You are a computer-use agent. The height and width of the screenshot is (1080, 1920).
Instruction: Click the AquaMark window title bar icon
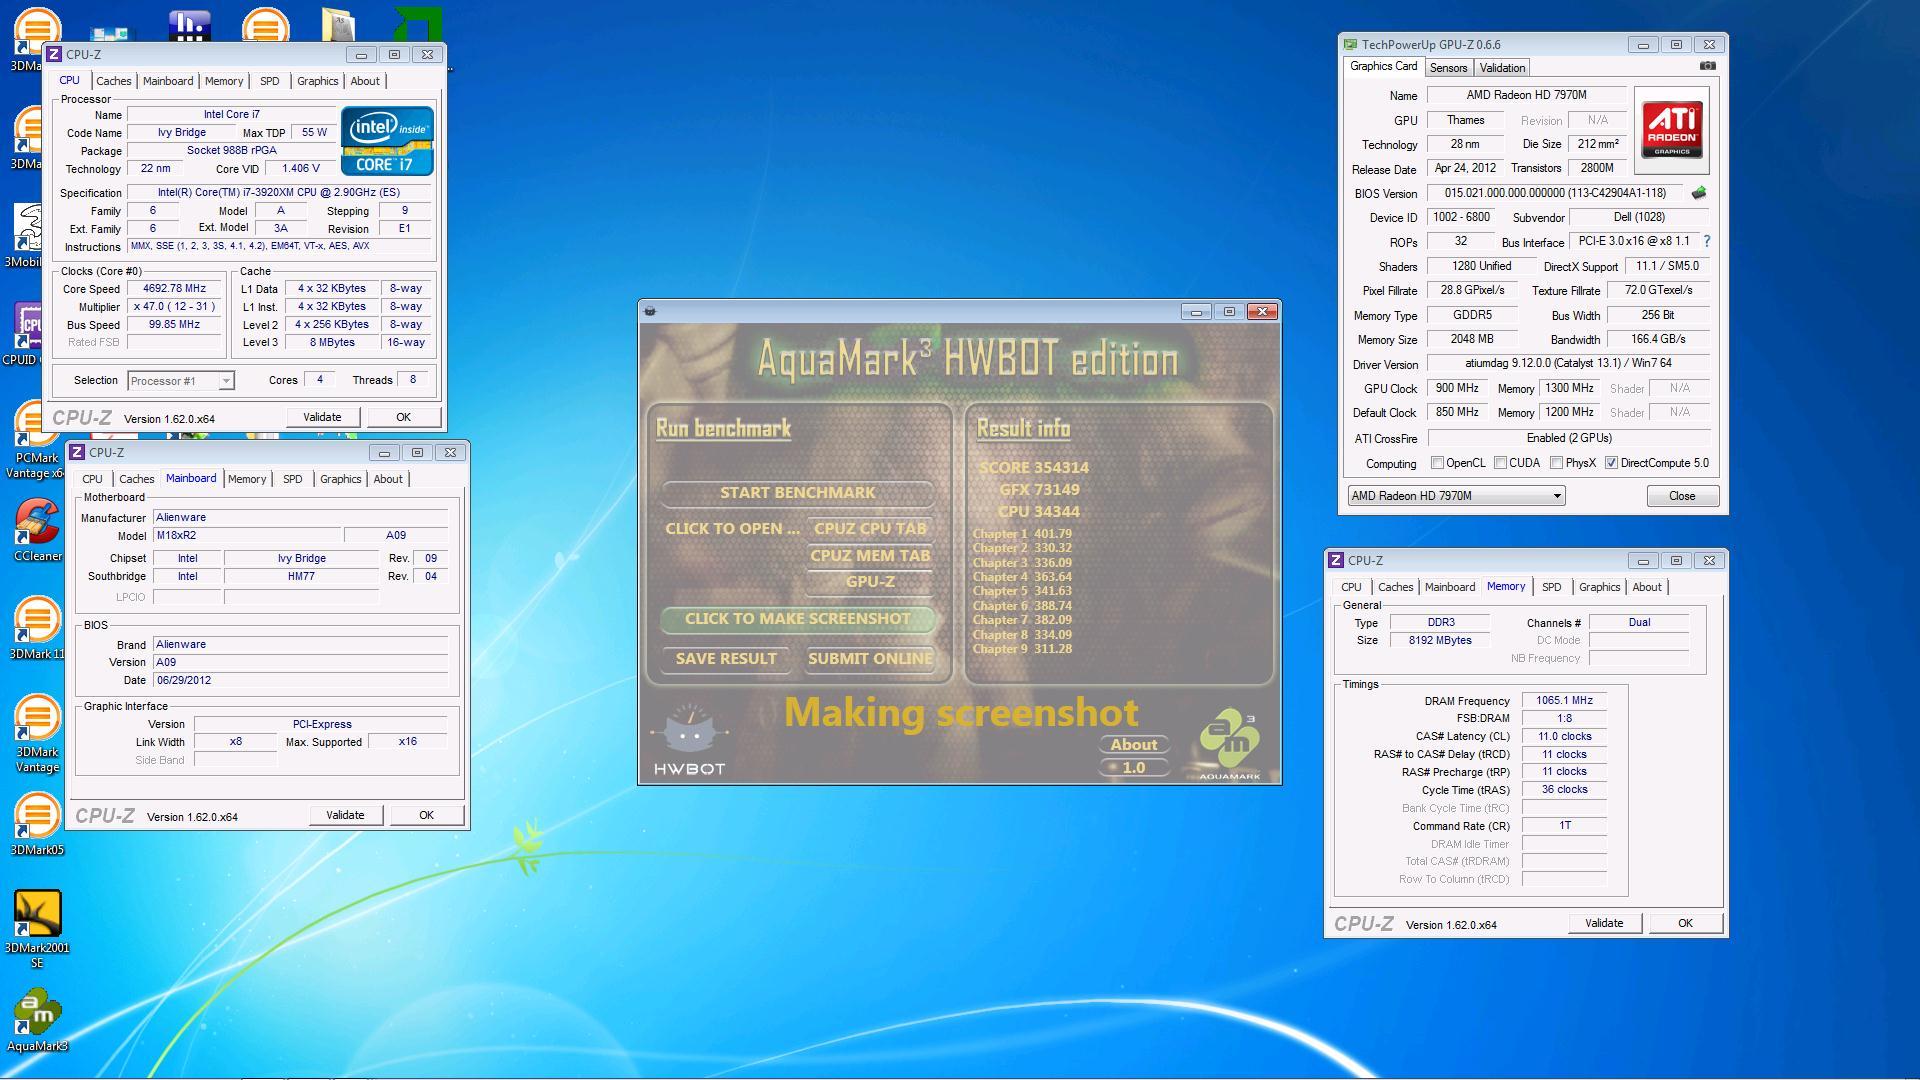pyautogui.click(x=650, y=311)
